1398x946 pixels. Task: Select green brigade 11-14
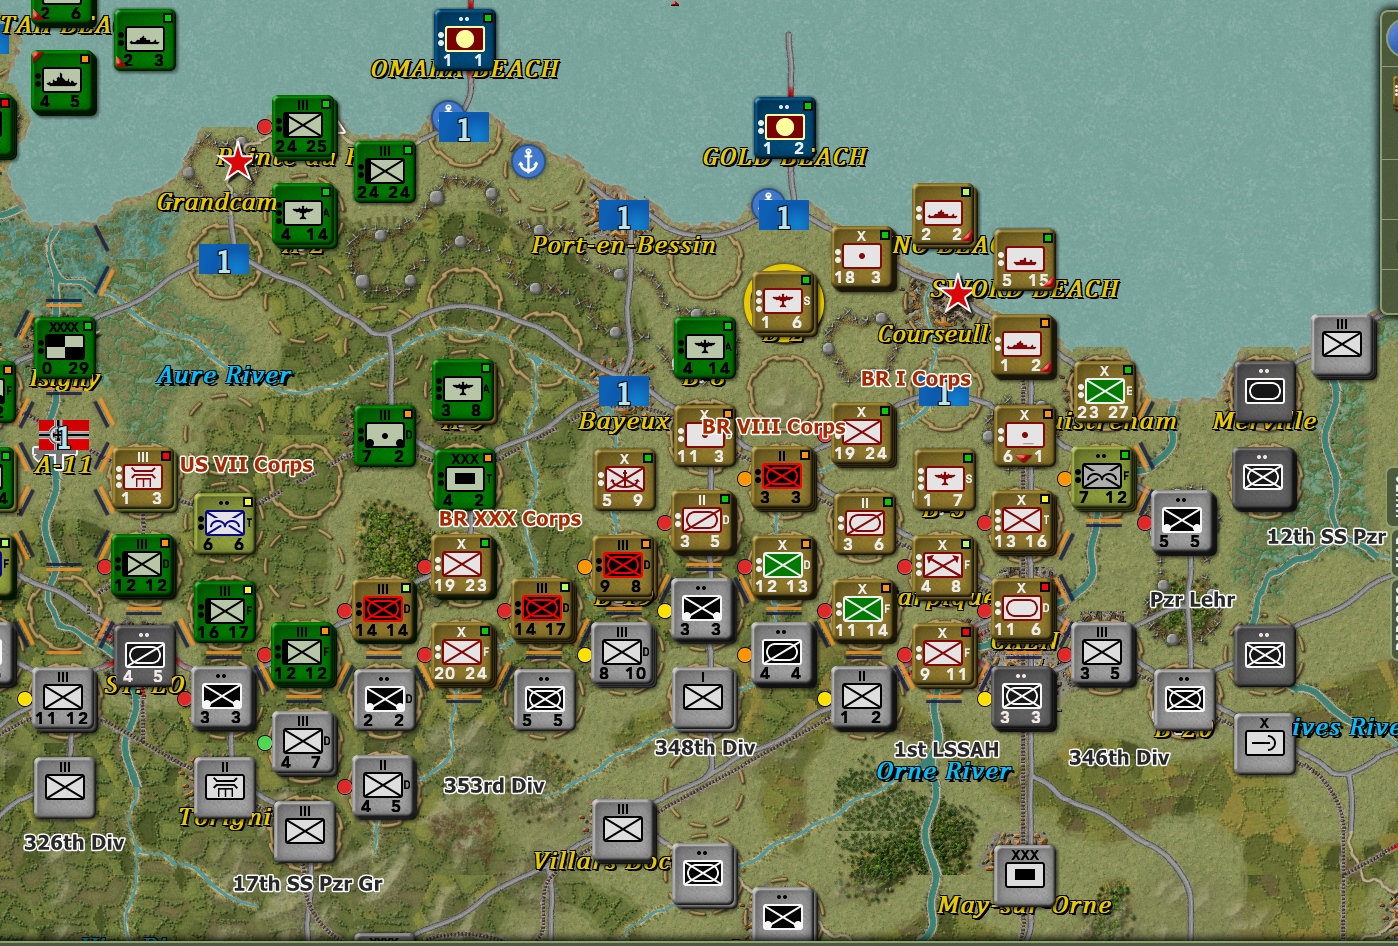863,610
